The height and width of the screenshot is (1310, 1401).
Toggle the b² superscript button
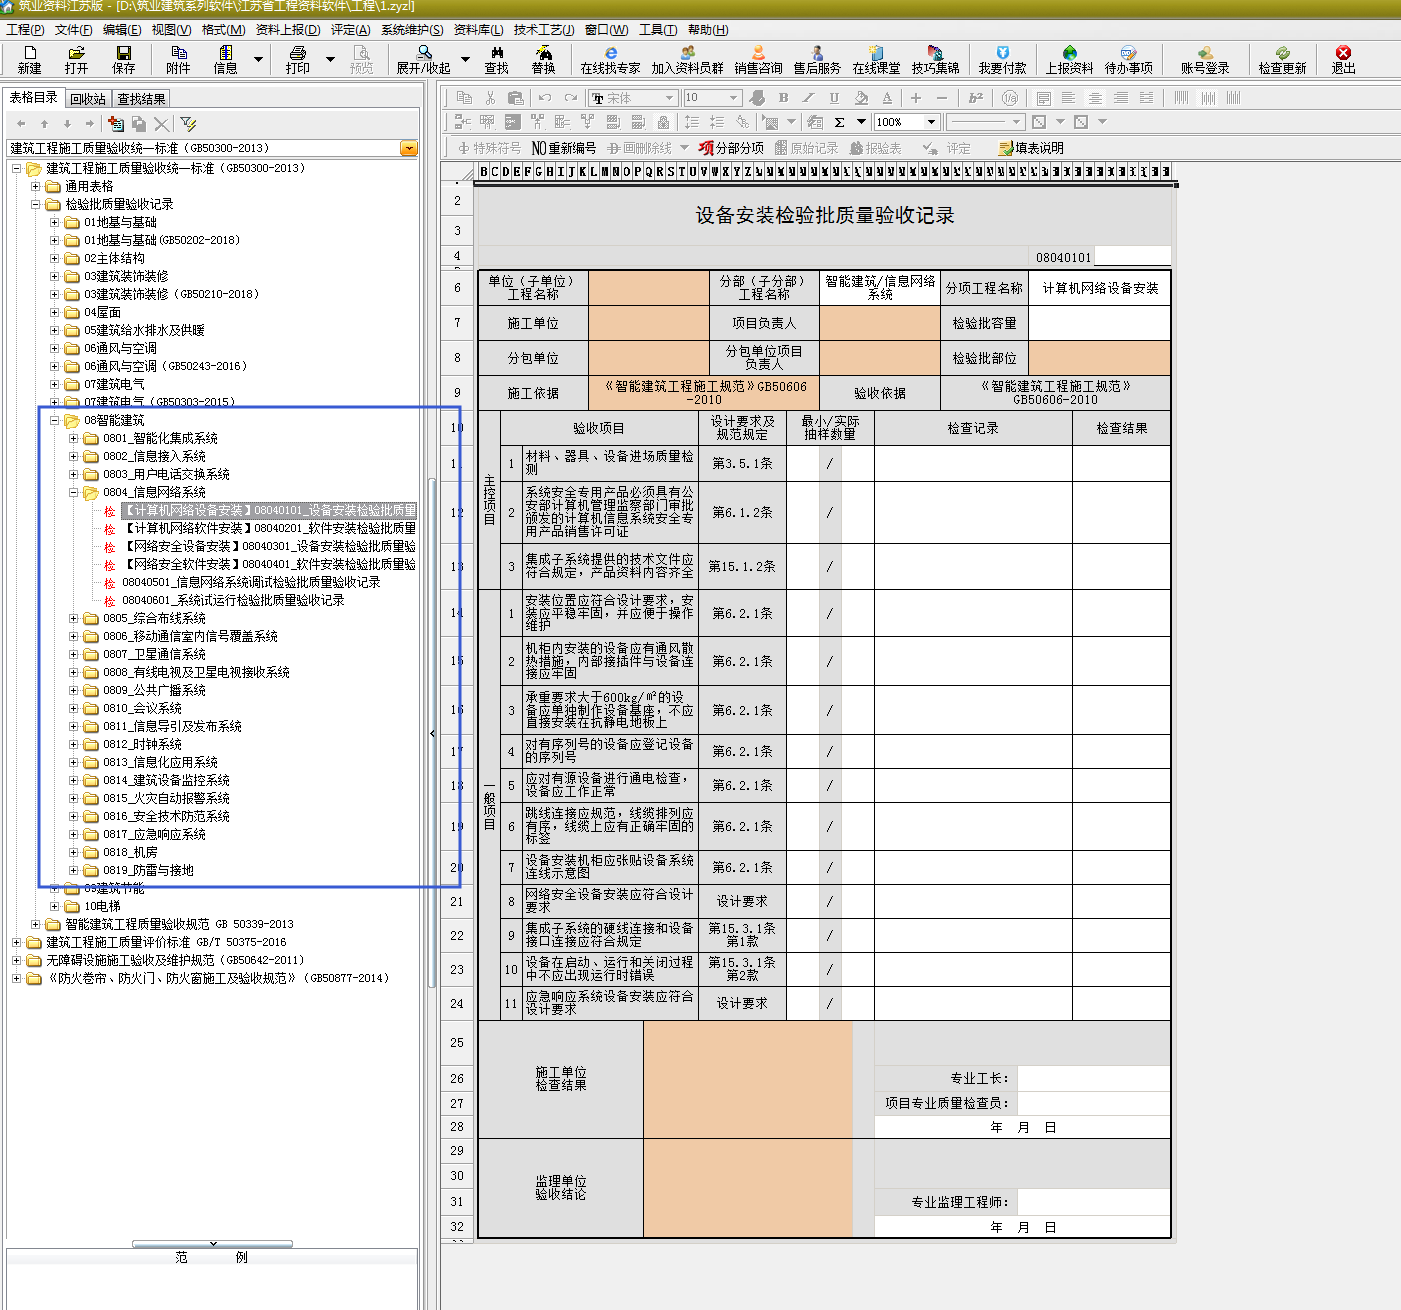point(976,97)
